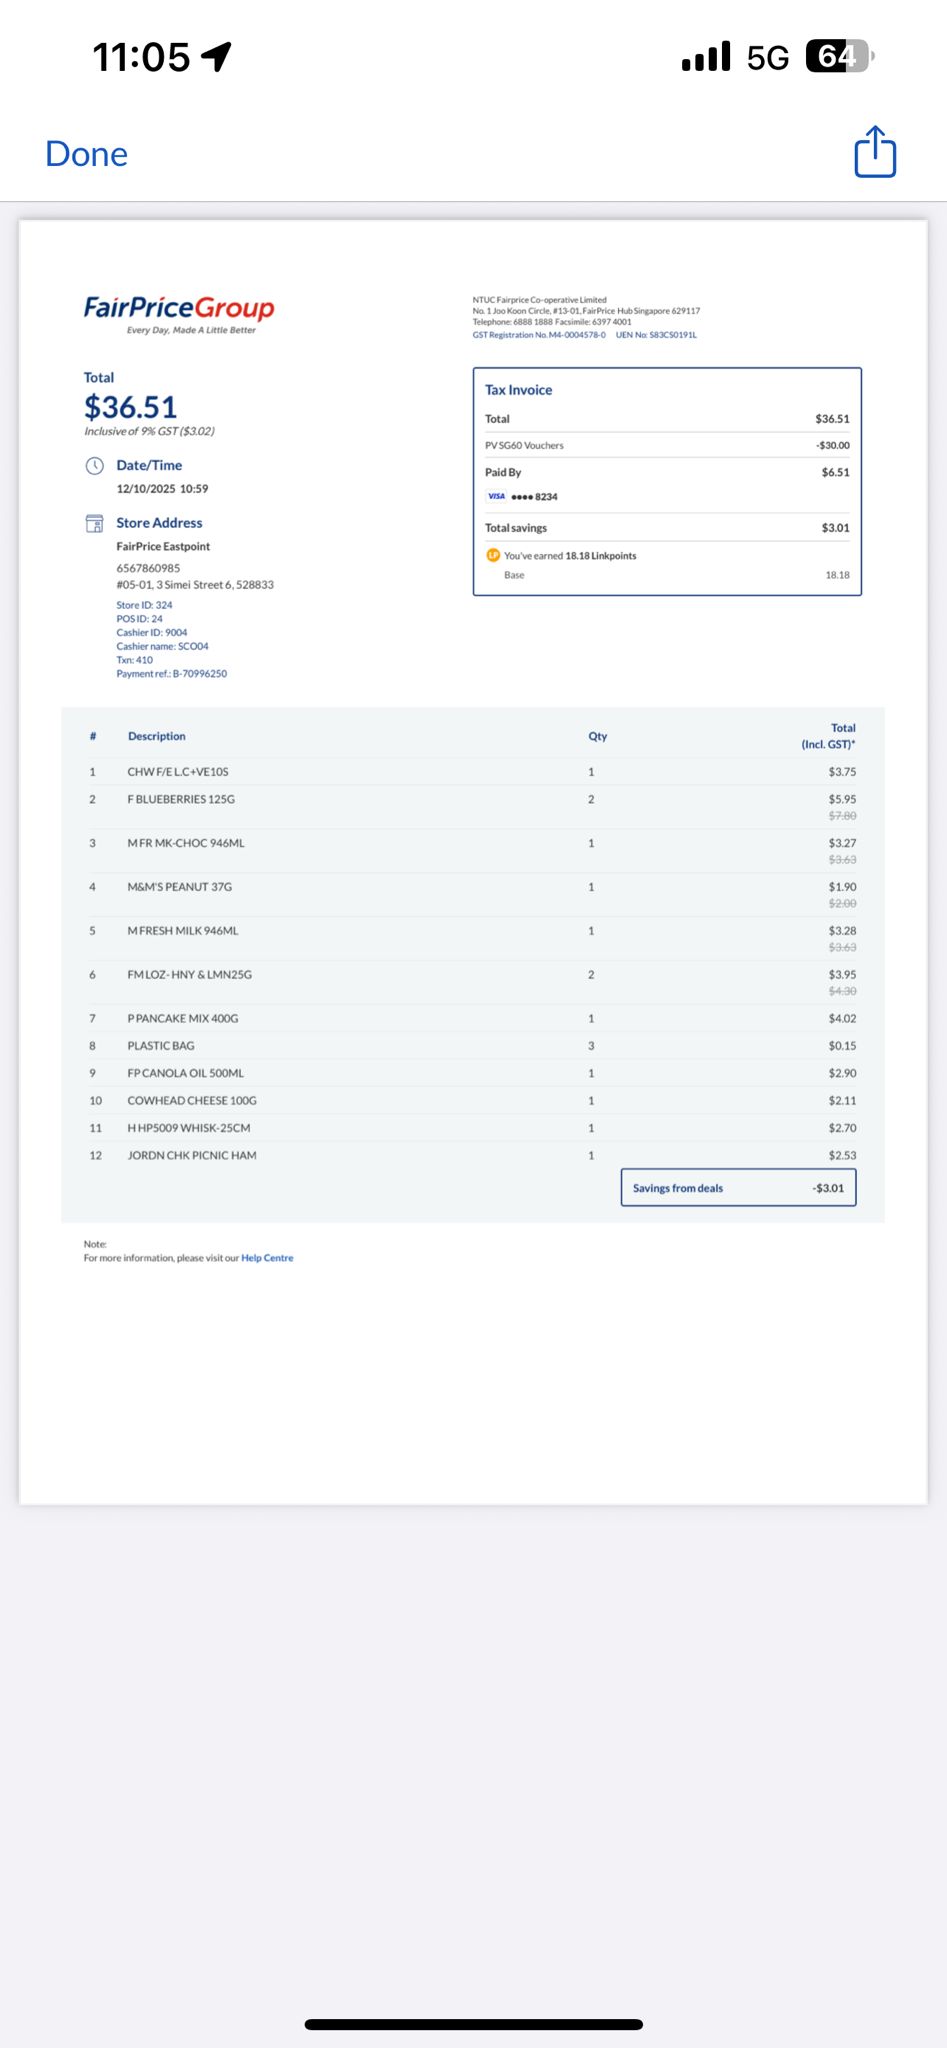Tap the 11:05 status bar clock
Screen dimensions: 947x2048
click(x=141, y=57)
